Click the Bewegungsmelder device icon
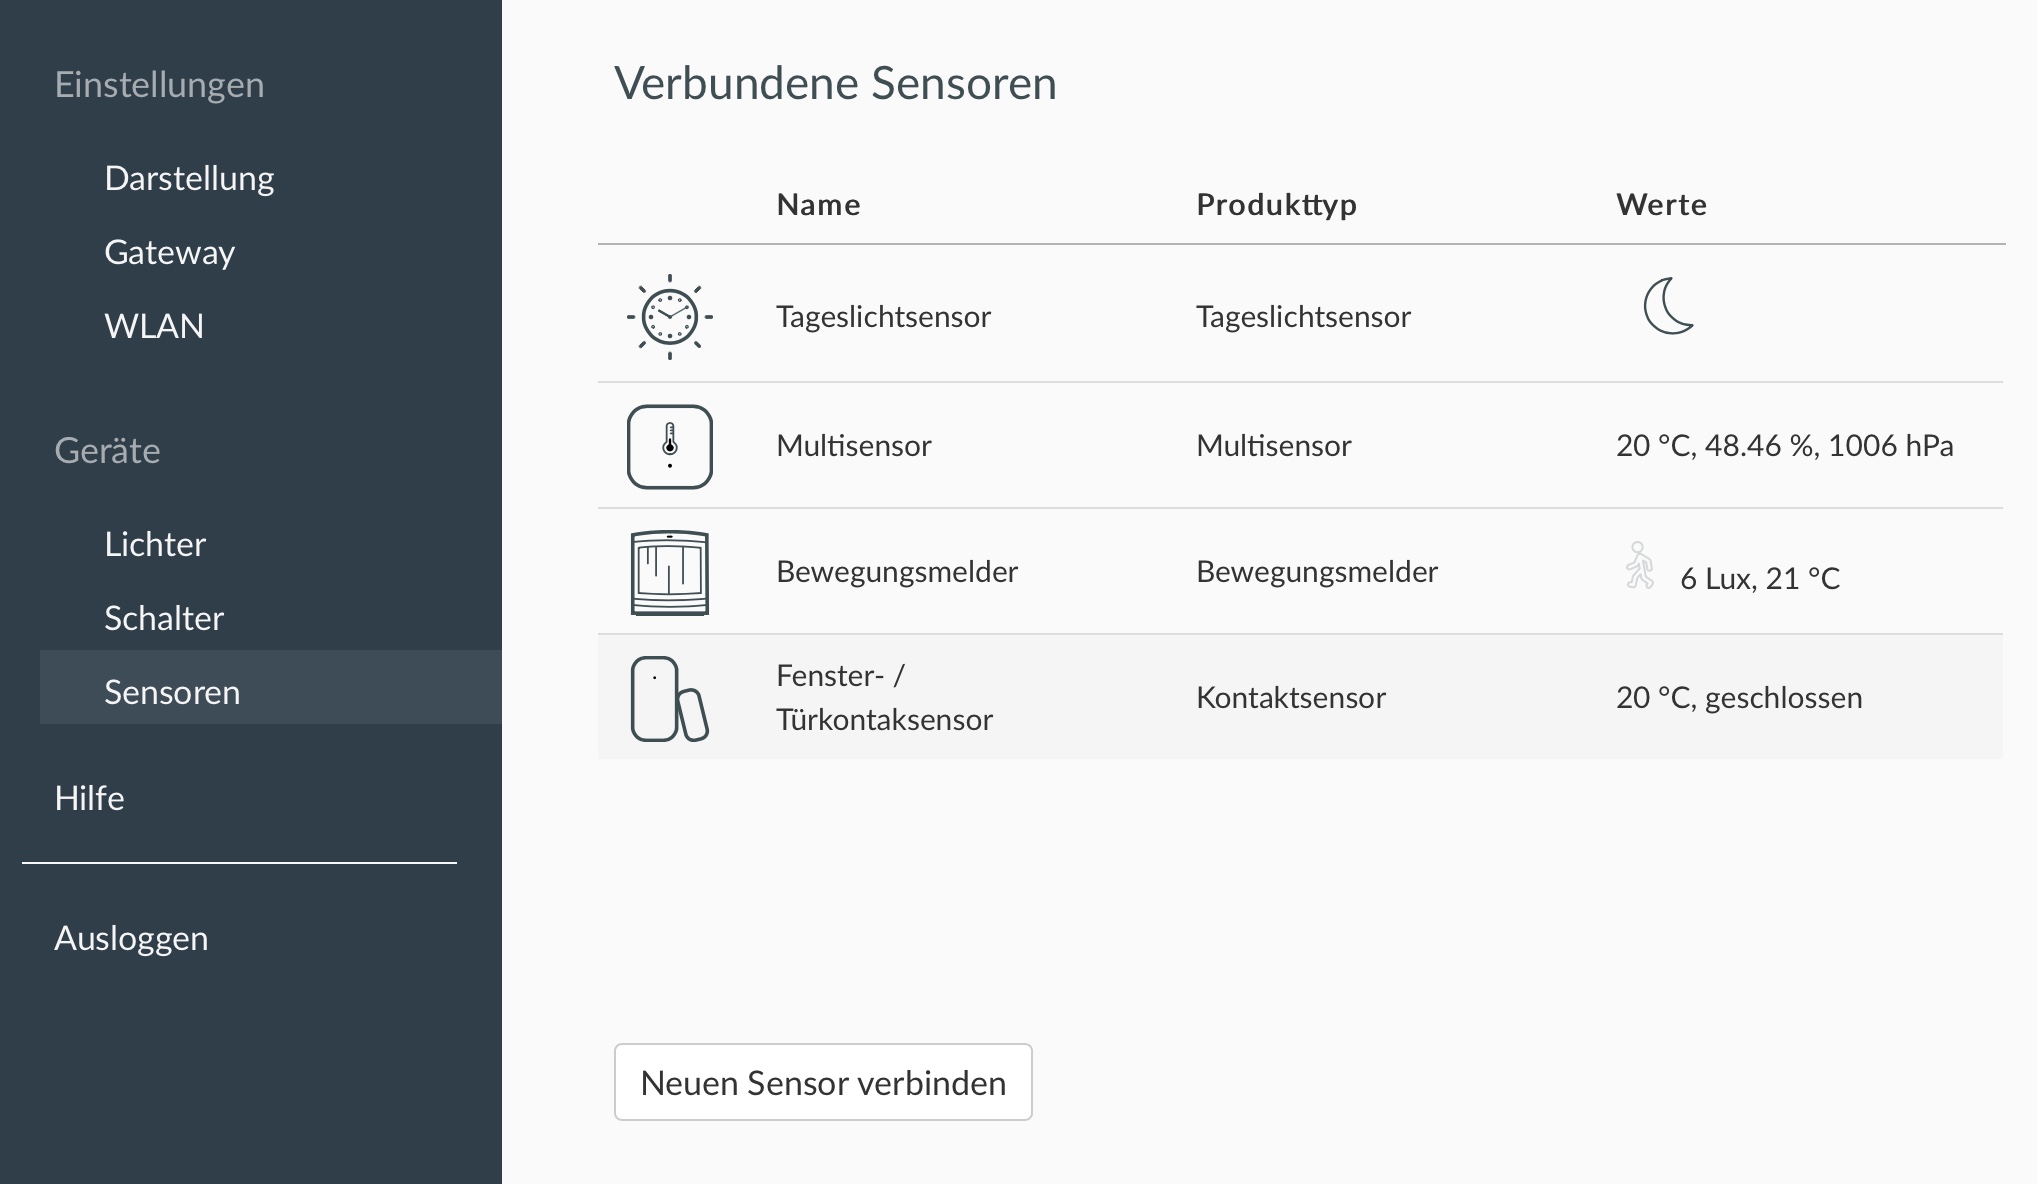Image resolution: width=2037 pixels, height=1184 pixels. (x=669, y=572)
